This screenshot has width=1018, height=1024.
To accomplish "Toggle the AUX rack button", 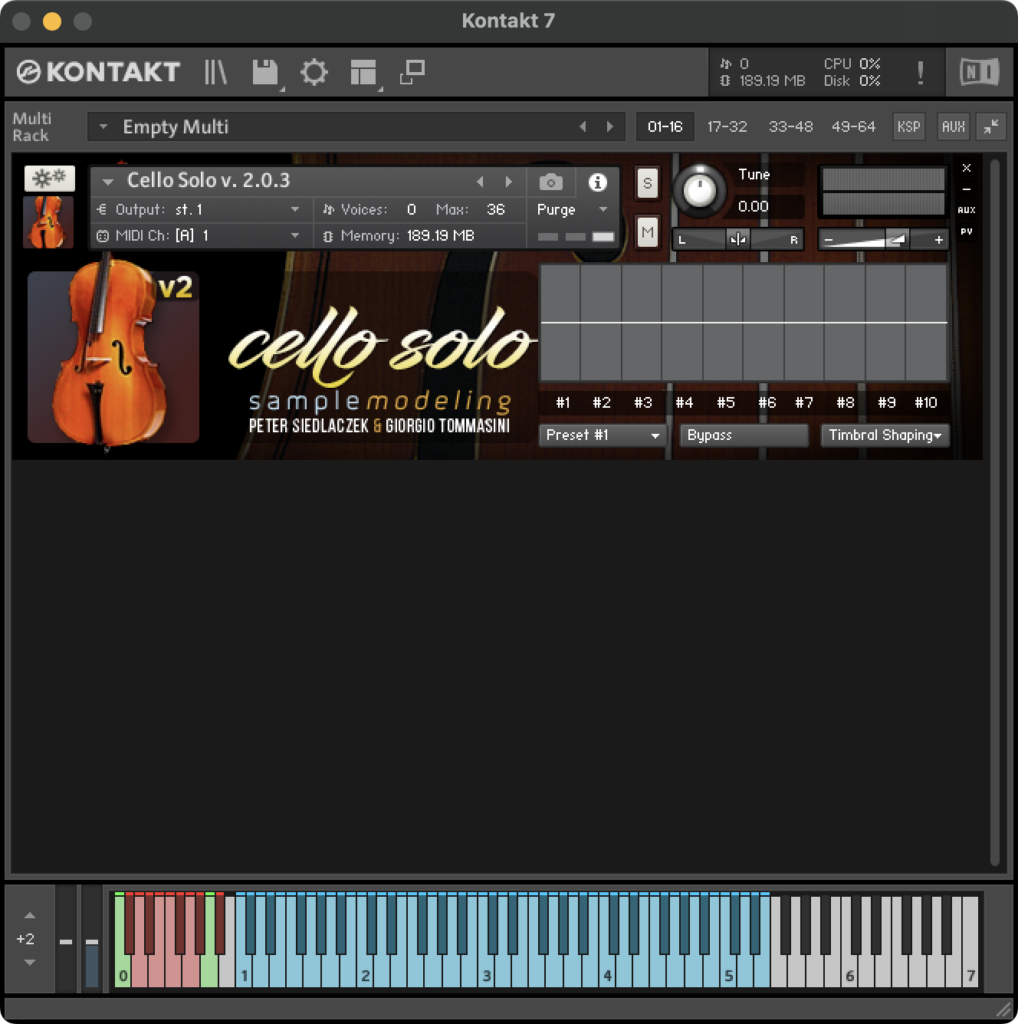I will (953, 127).
